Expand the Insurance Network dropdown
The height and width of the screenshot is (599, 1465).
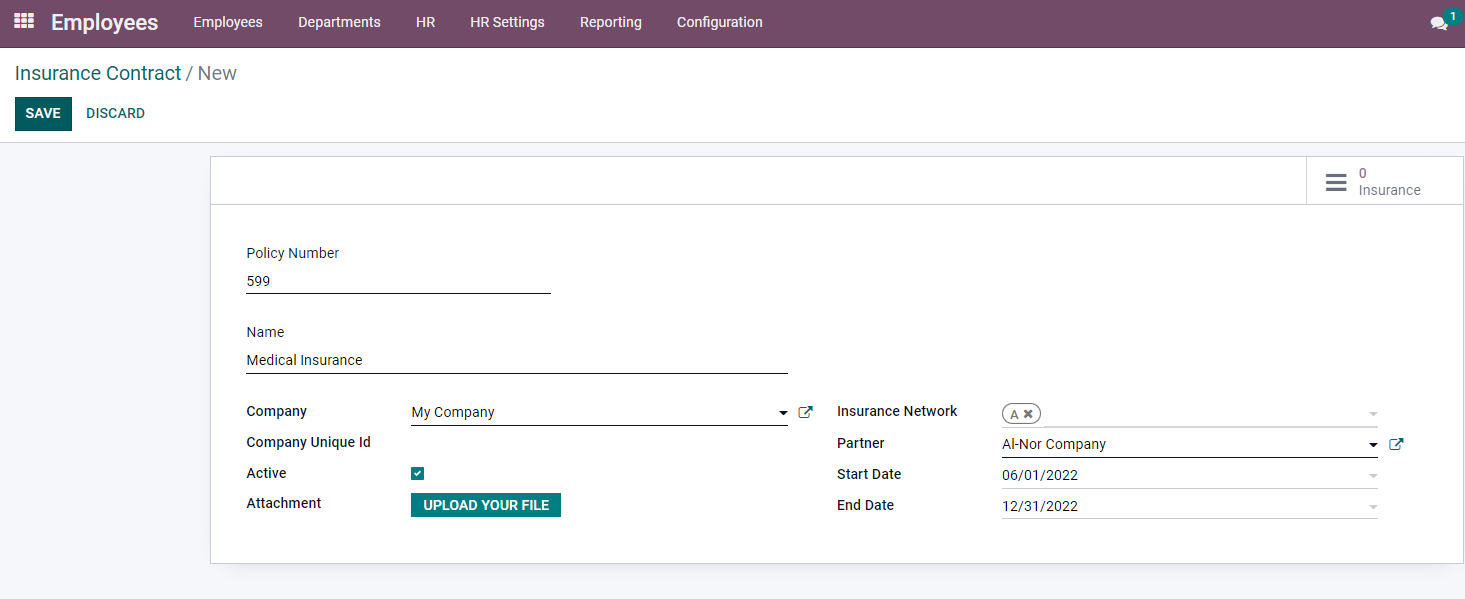pyautogui.click(x=1372, y=414)
